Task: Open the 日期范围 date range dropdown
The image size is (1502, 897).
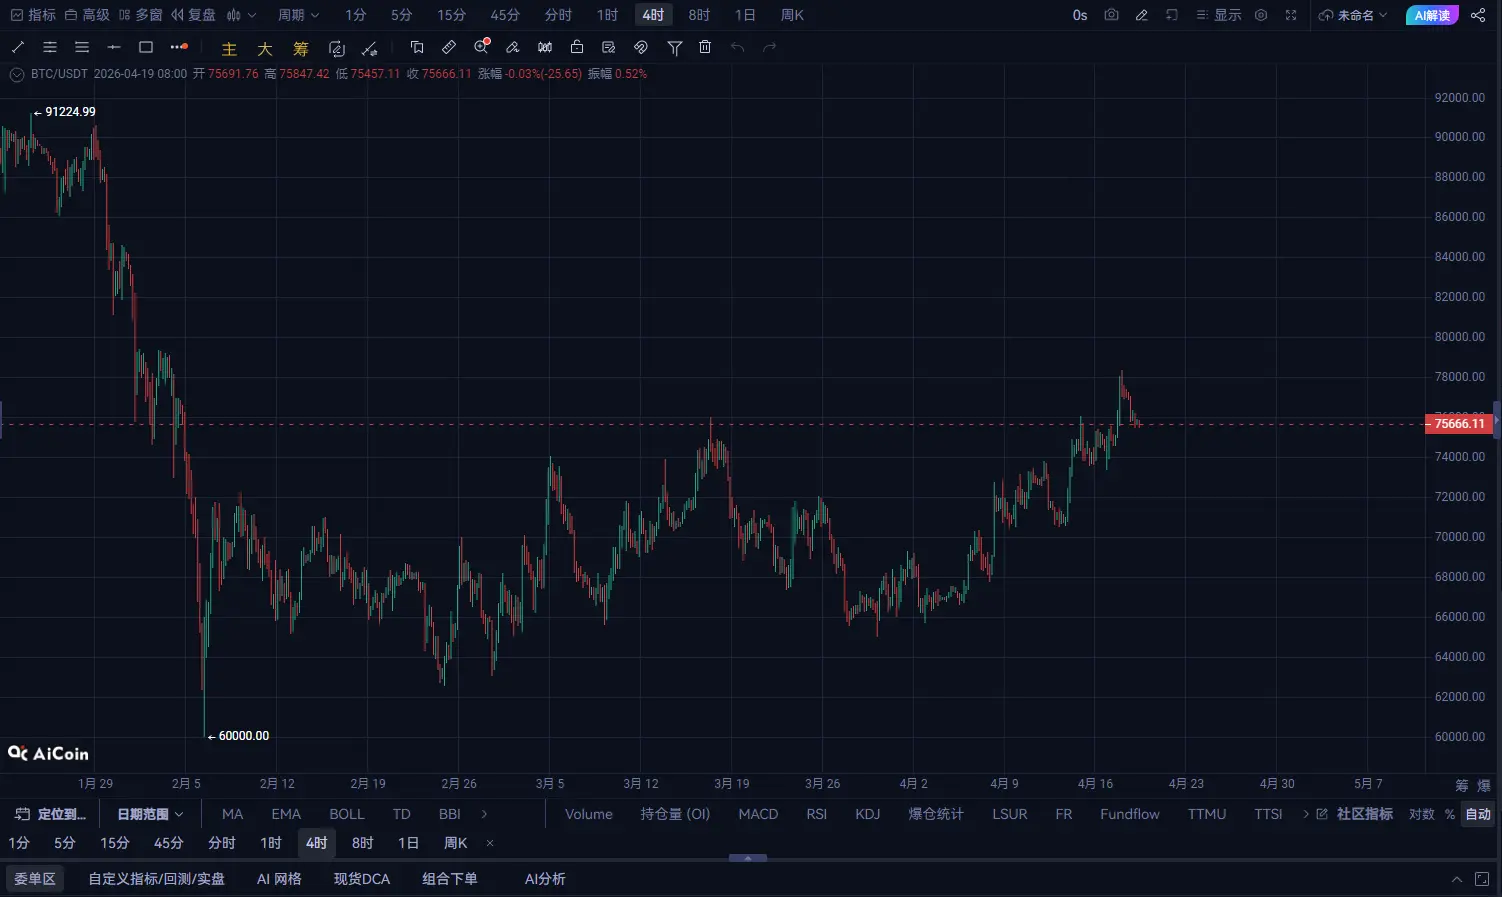Action: tap(151, 814)
